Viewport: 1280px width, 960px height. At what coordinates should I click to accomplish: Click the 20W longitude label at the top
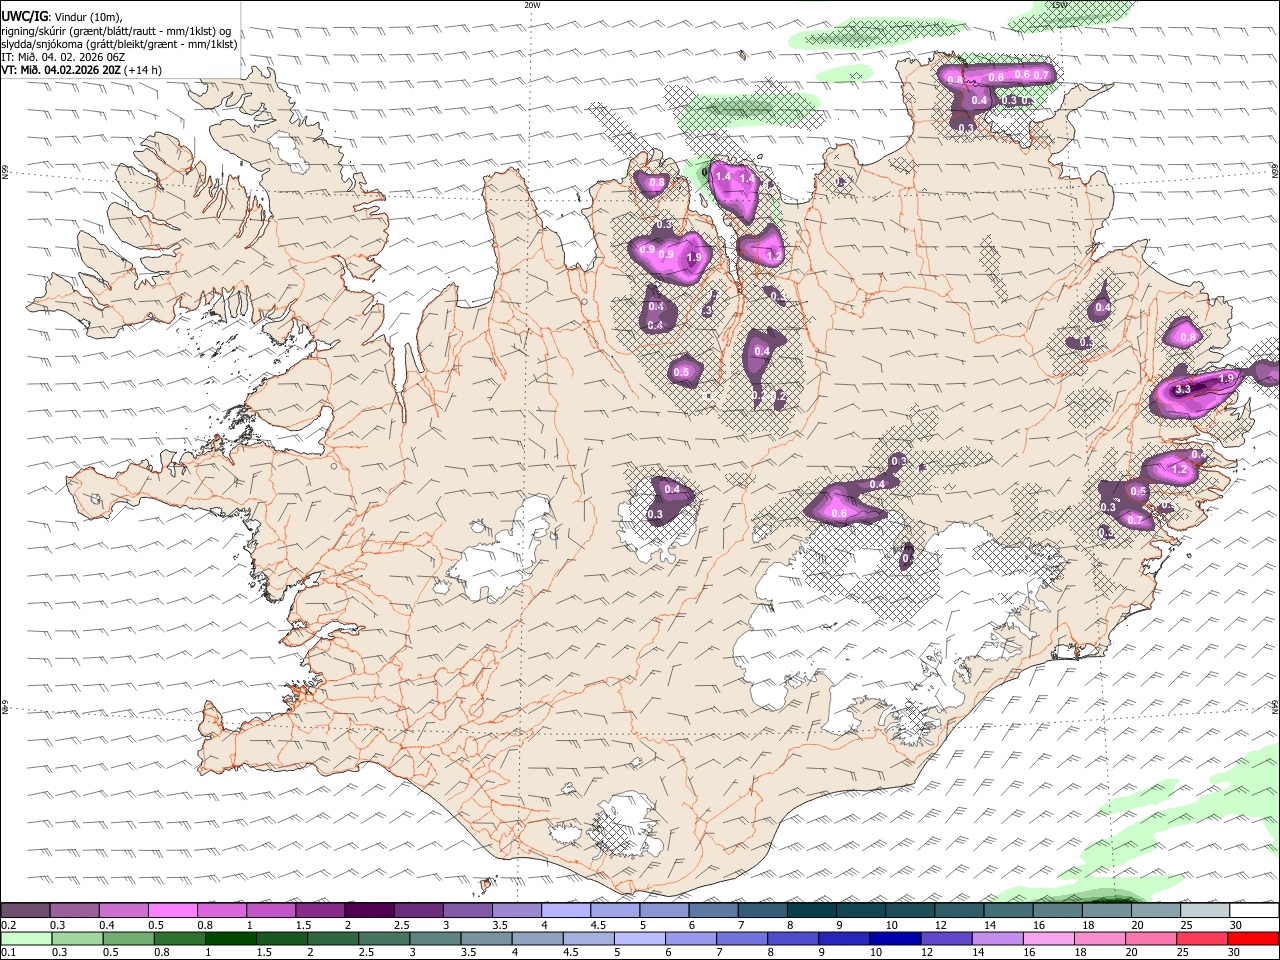(x=532, y=5)
